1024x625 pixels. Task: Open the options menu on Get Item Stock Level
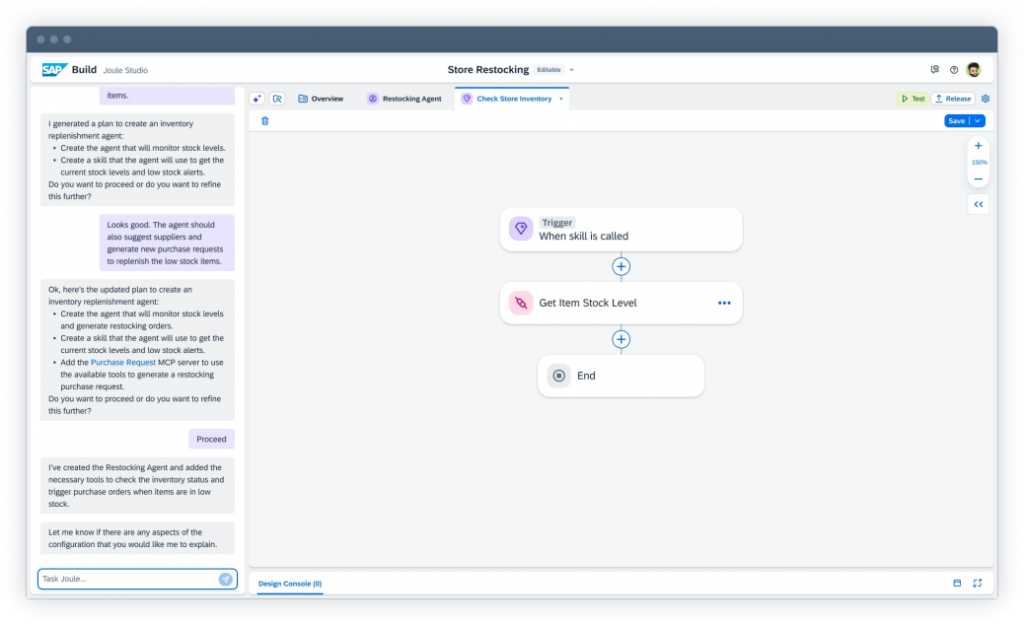724,303
